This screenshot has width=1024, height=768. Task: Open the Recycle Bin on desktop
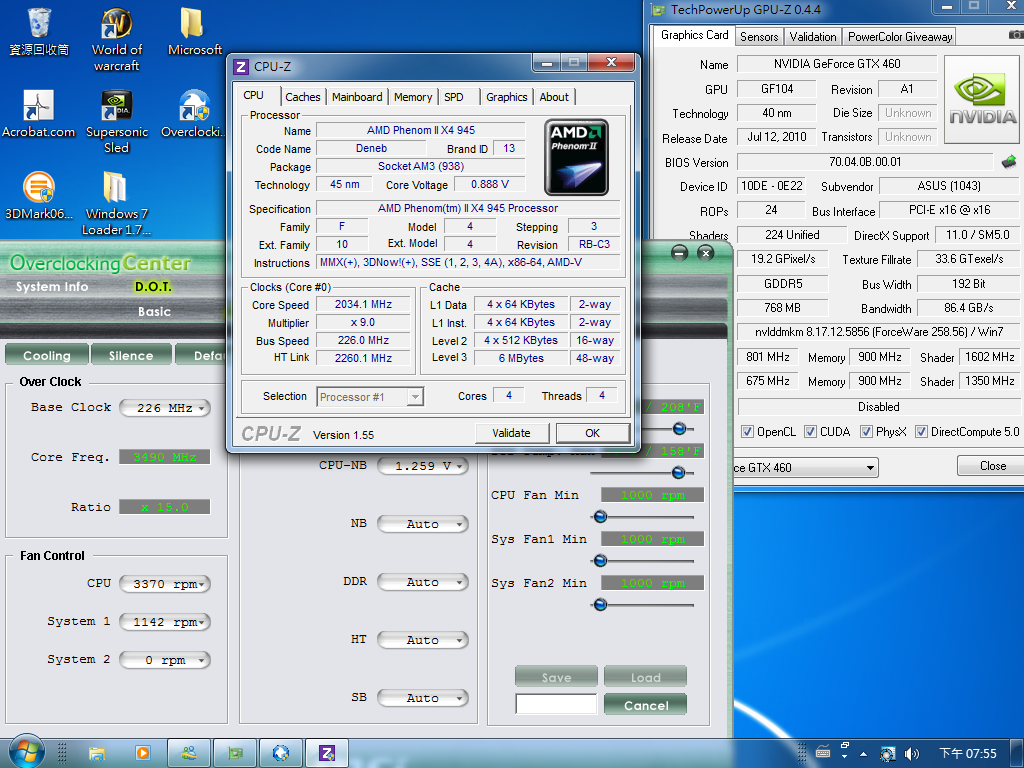click(39, 32)
